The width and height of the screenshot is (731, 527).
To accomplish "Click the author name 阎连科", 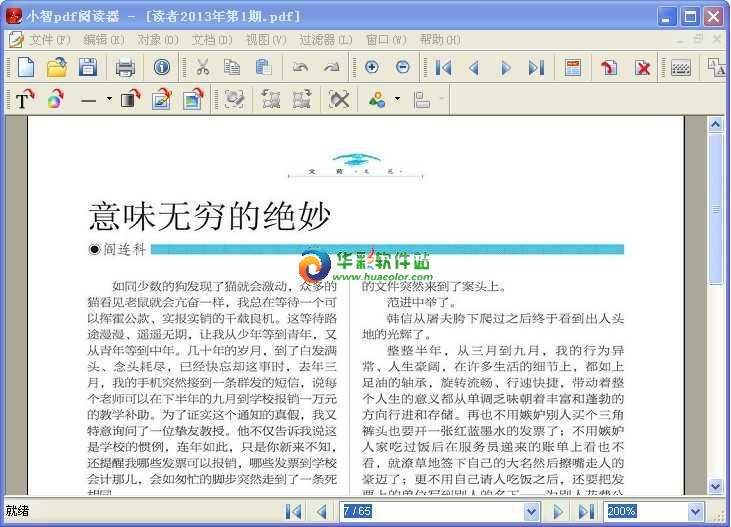I will [x=124, y=249].
